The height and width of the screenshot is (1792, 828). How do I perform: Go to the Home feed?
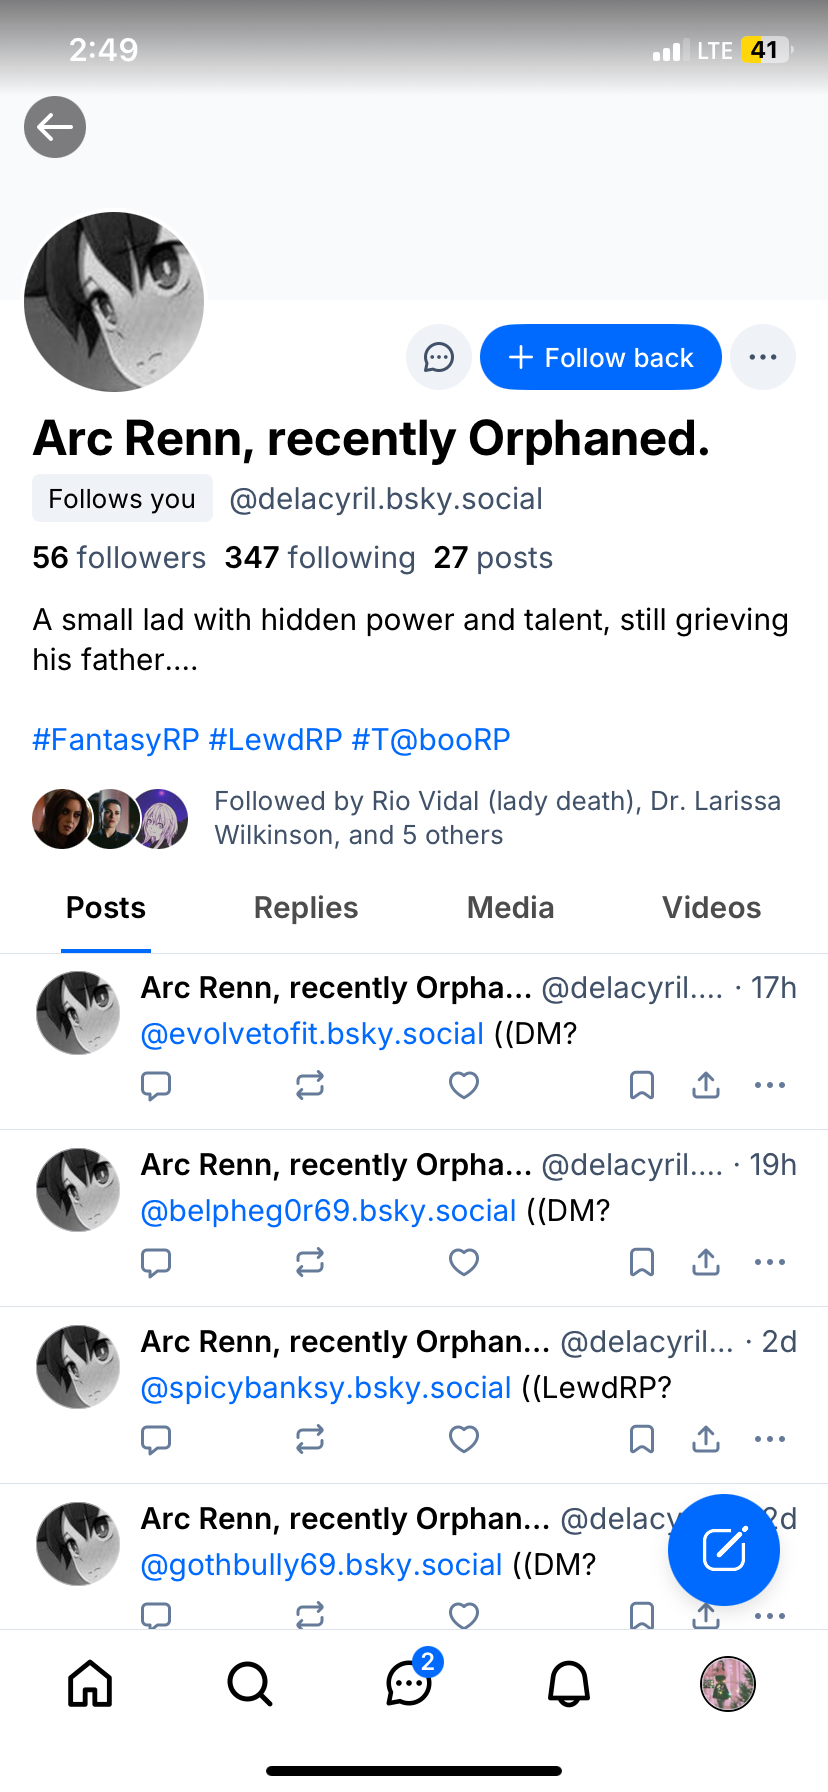tap(90, 1683)
